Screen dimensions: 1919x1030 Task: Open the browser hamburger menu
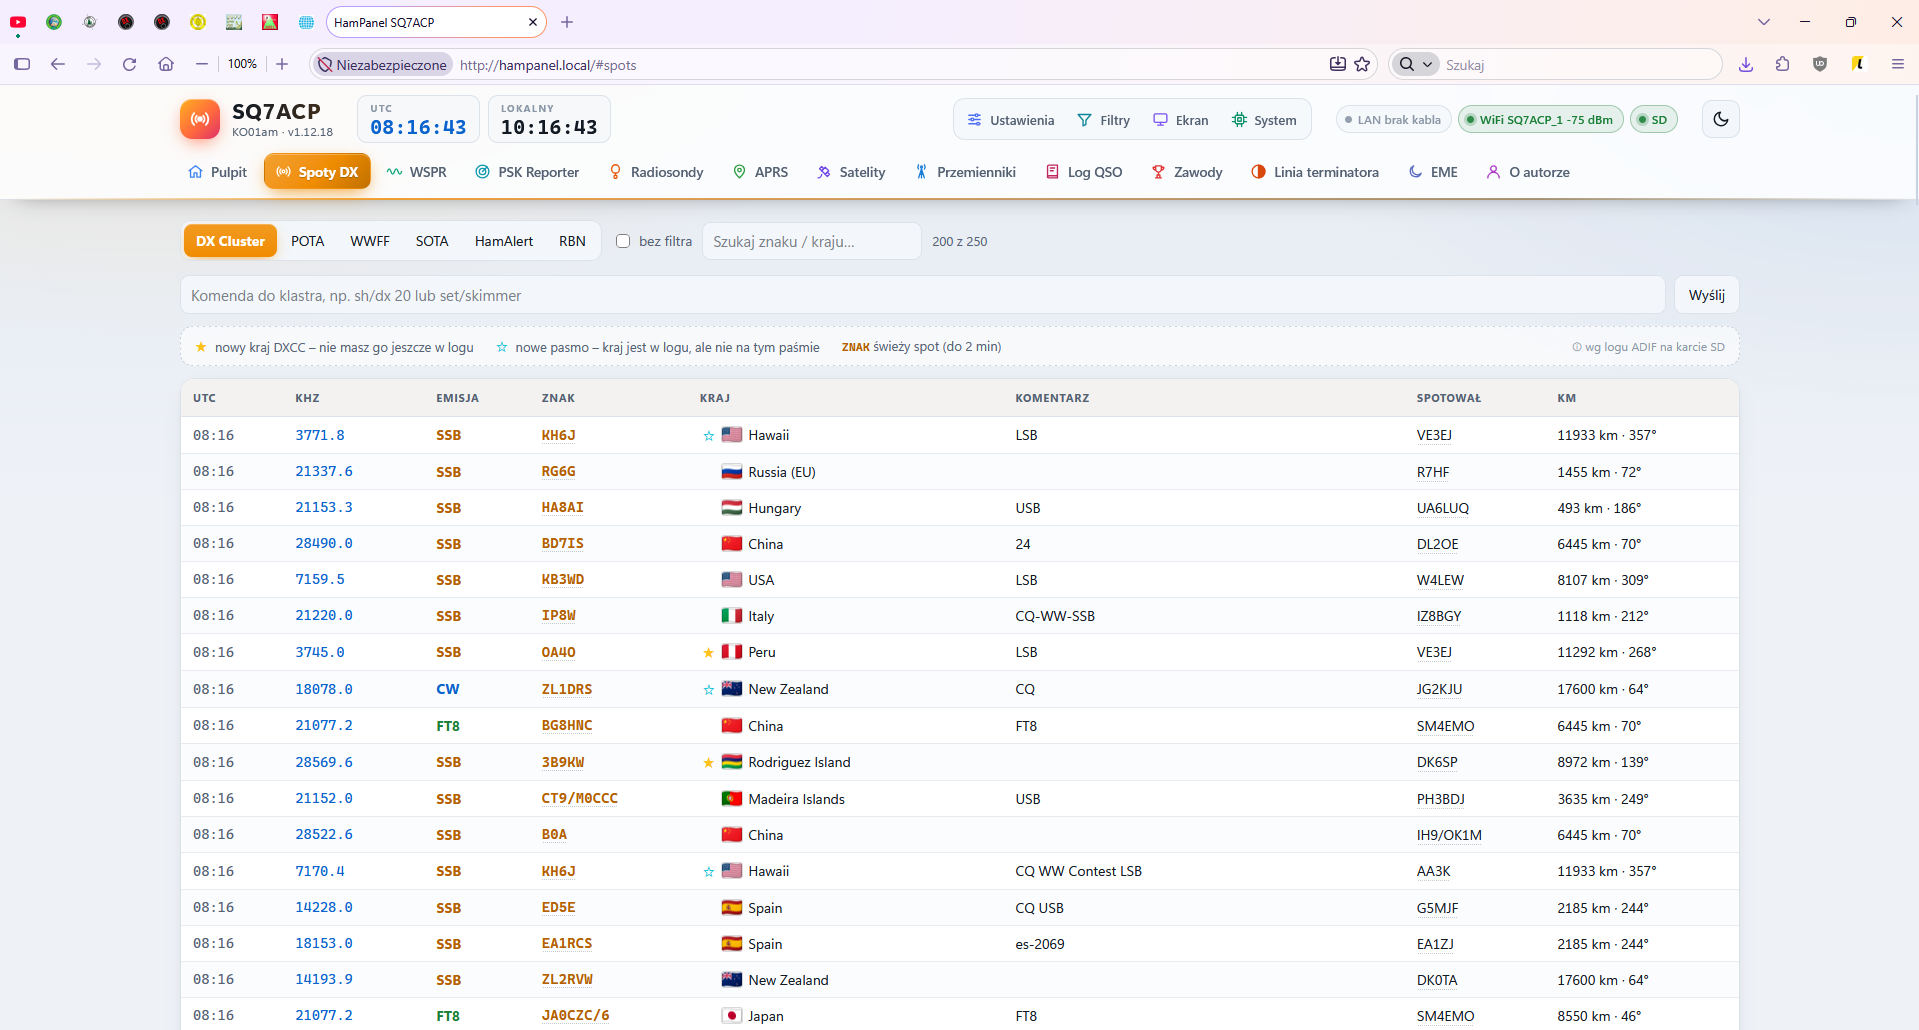[x=1897, y=64]
